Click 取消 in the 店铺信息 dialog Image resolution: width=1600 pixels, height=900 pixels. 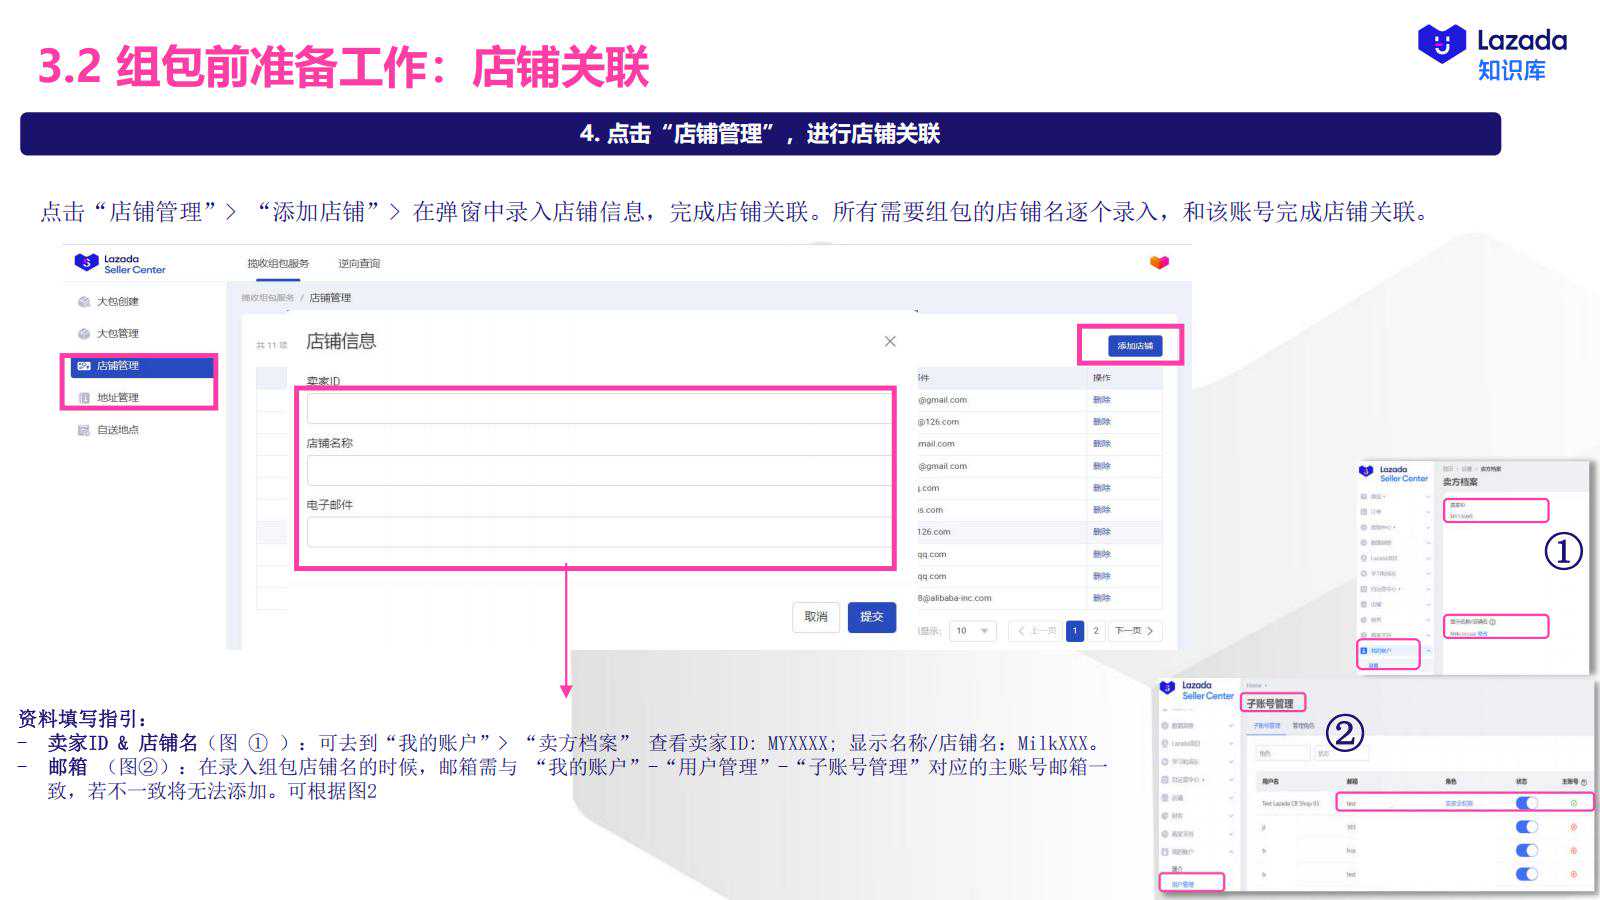pyautogui.click(x=816, y=617)
